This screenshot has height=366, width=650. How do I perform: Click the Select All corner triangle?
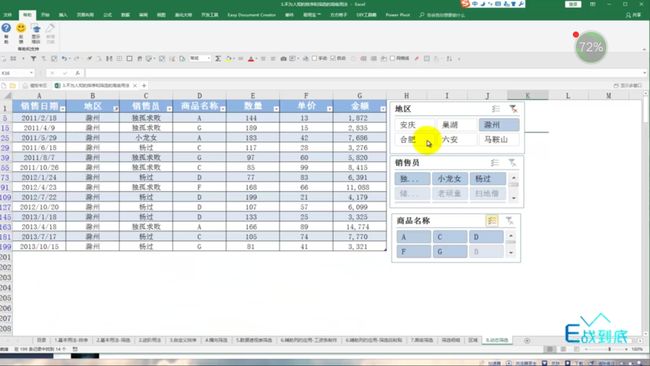[7, 96]
